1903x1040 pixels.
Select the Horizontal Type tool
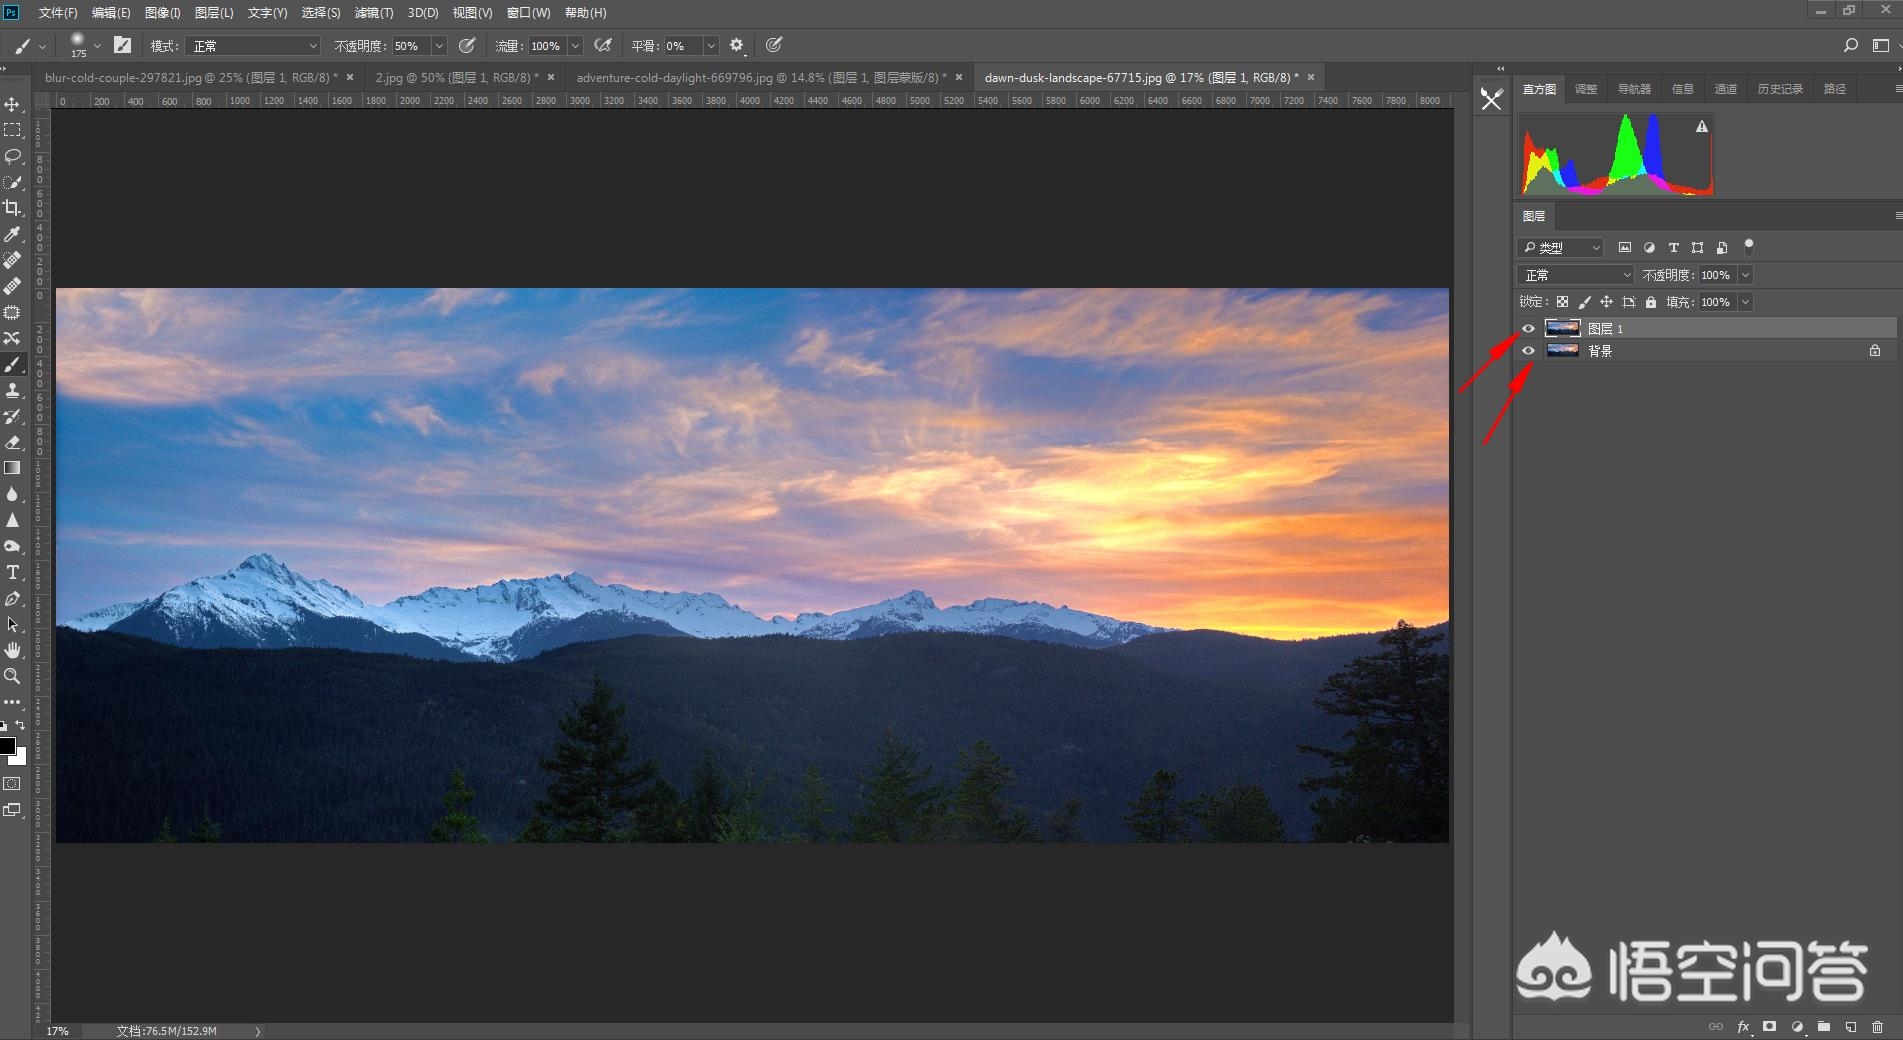click(12, 572)
